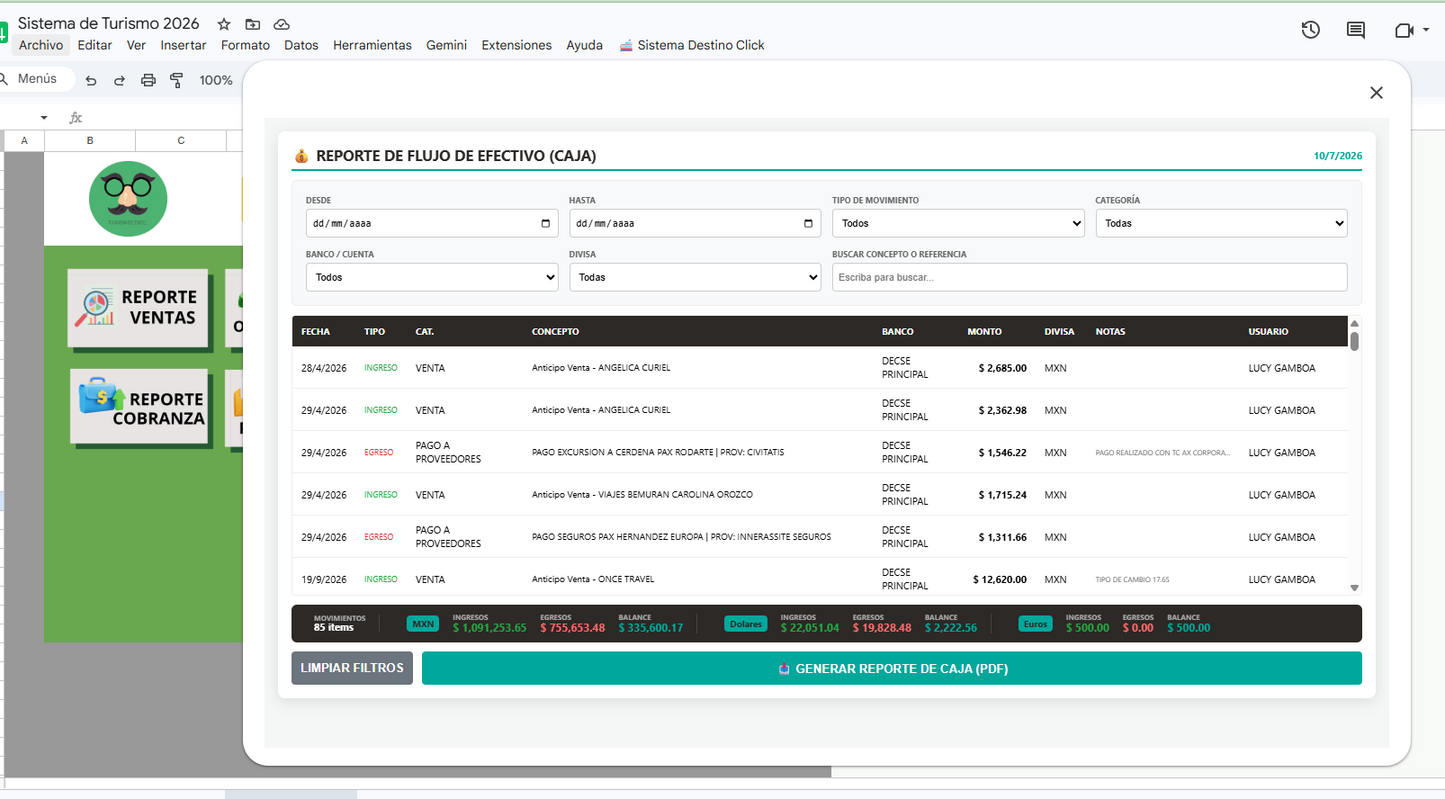Click the Buscar Concepto o Referencia field
The width and height of the screenshot is (1445, 799).
tap(1090, 277)
